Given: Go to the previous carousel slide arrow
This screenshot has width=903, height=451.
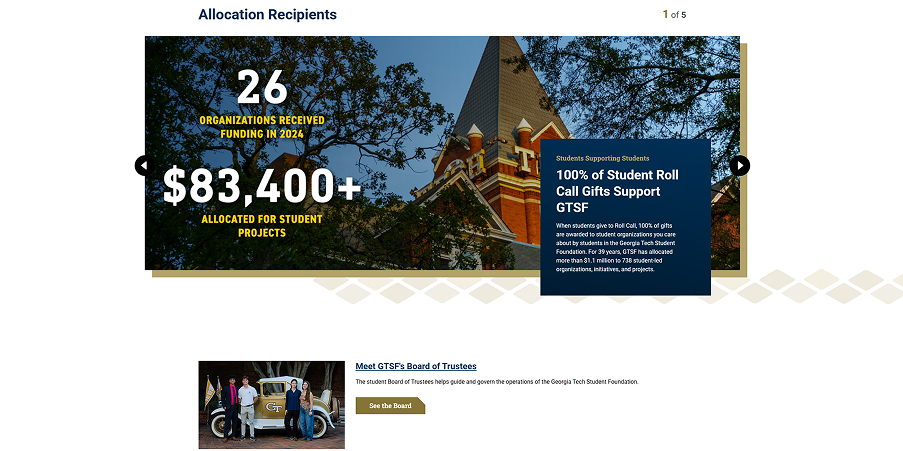Looking at the screenshot, I should coord(145,166).
